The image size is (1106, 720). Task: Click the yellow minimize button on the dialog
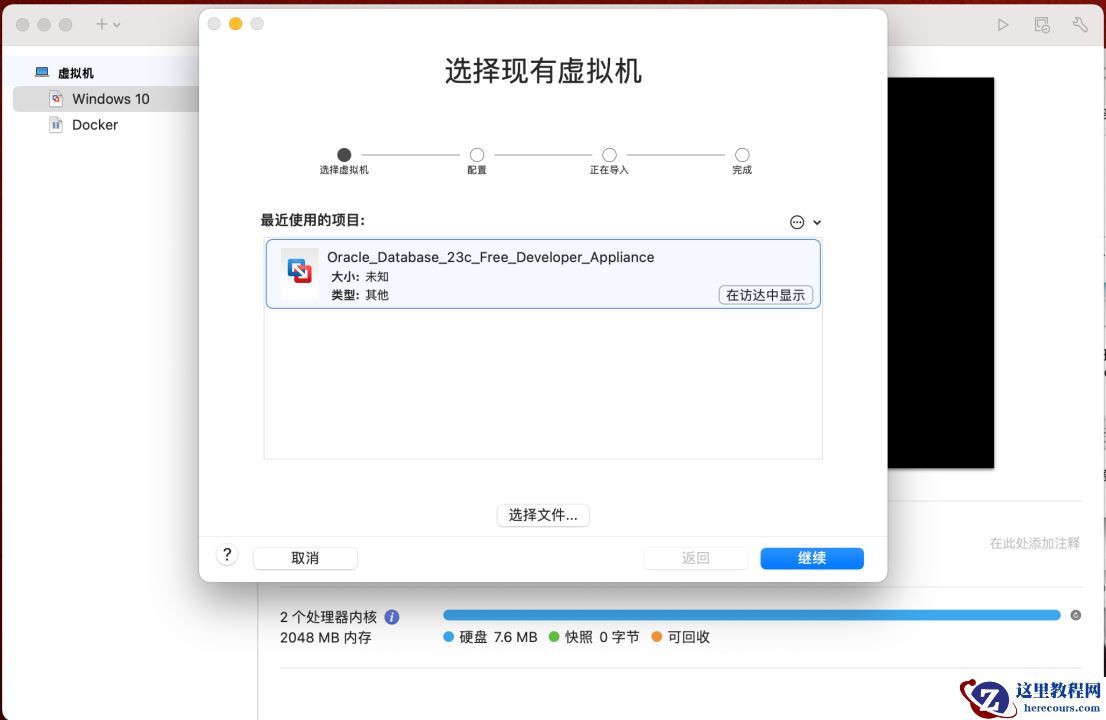coord(236,24)
